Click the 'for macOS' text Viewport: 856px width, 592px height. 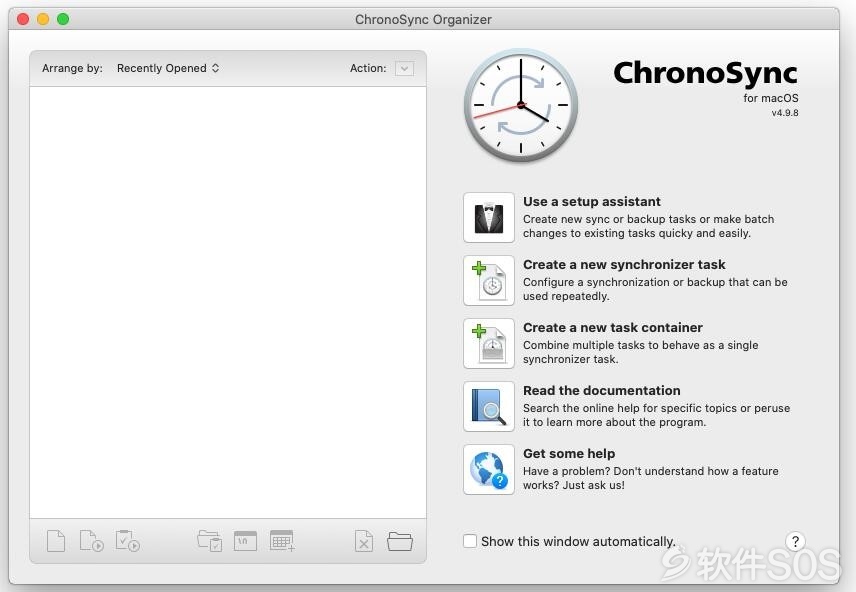(771, 98)
